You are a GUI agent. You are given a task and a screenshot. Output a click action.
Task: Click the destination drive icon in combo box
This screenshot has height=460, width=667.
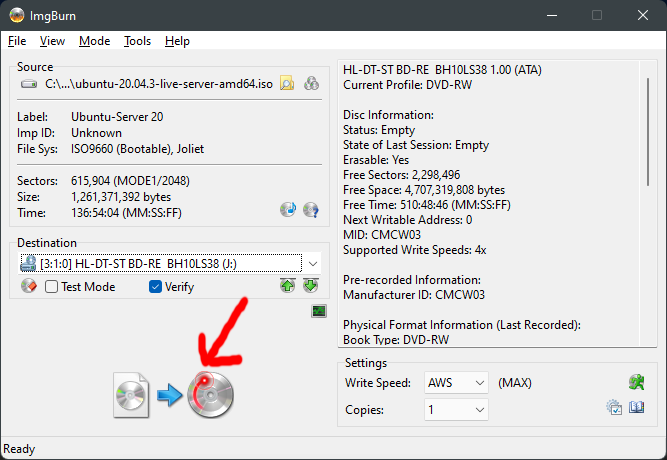click(29, 263)
